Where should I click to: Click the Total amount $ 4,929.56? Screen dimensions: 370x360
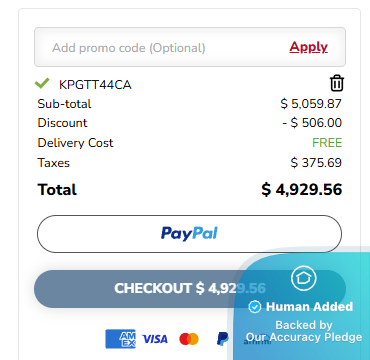(x=302, y=190)
